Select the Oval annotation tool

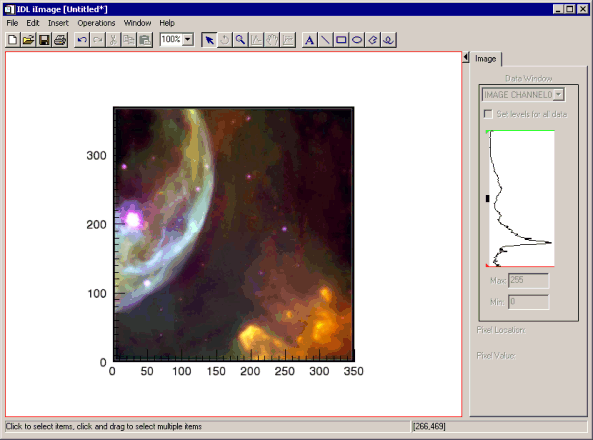pos(357,40)
